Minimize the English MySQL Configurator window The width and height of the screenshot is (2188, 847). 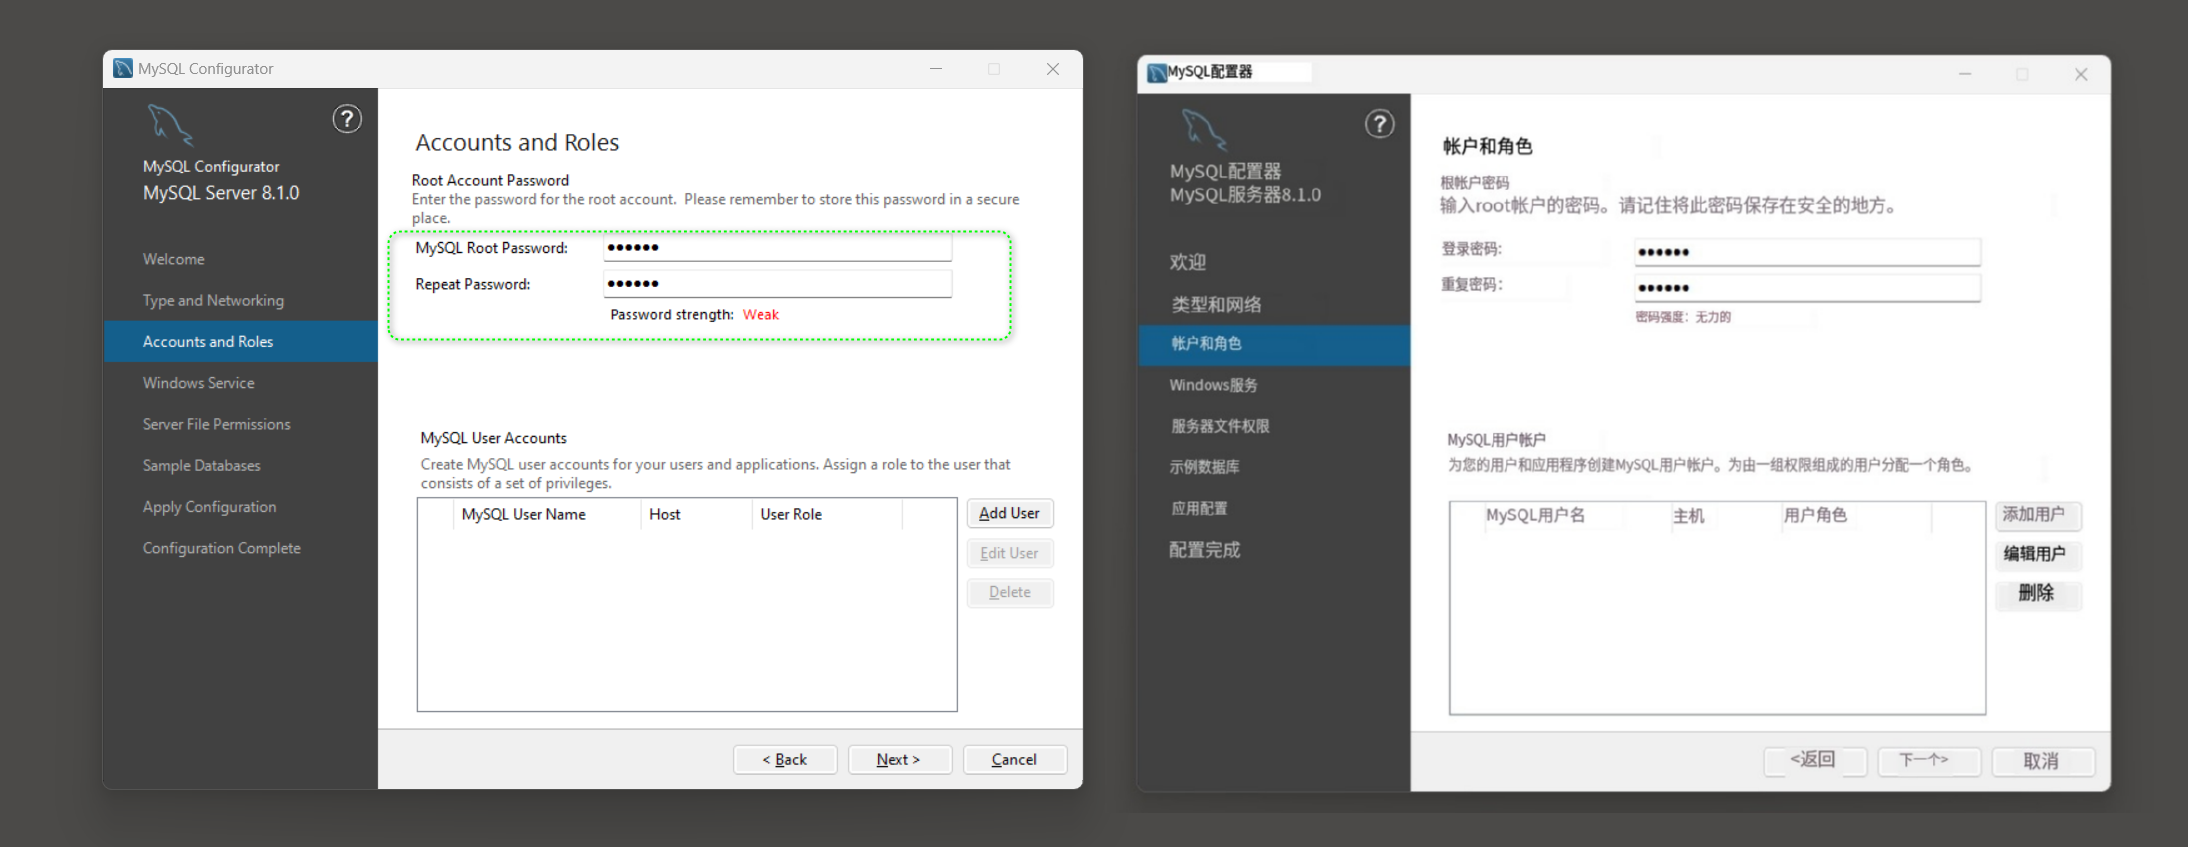click(x=936, y=69)
